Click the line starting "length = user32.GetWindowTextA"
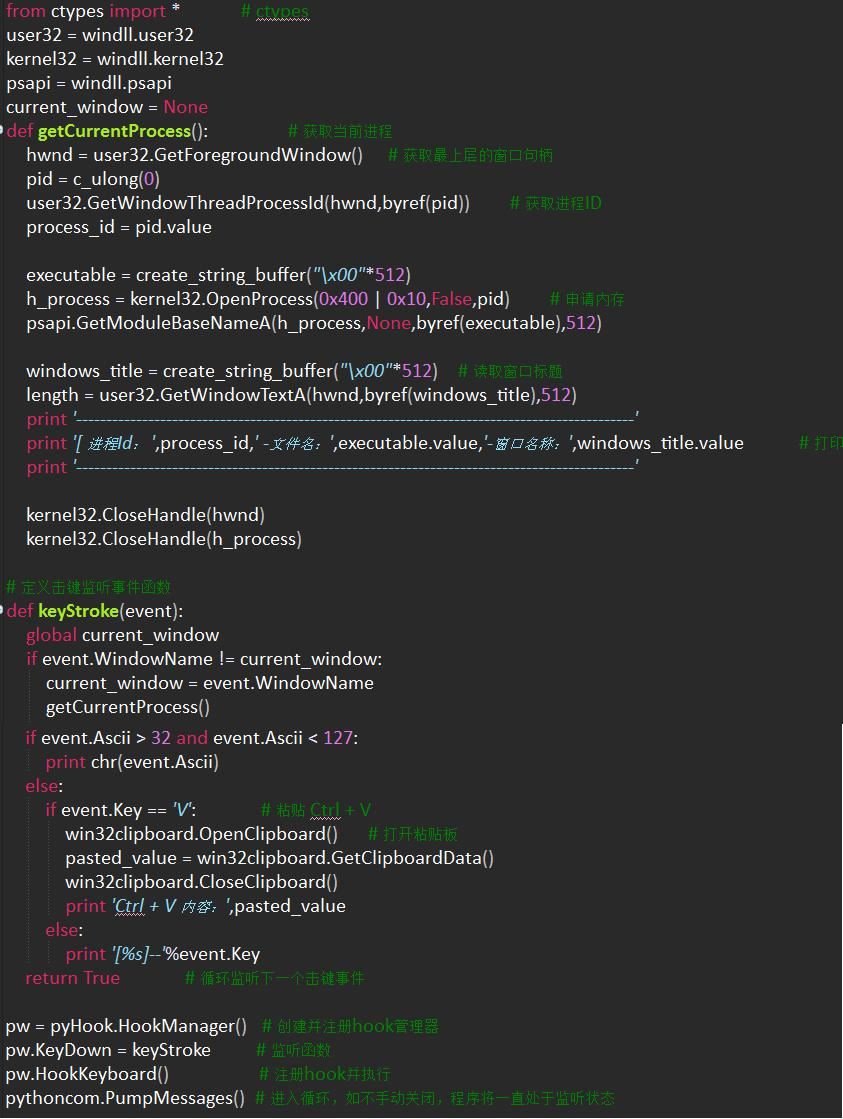Viewport: 843px width, 1119px height. [301, 395]
